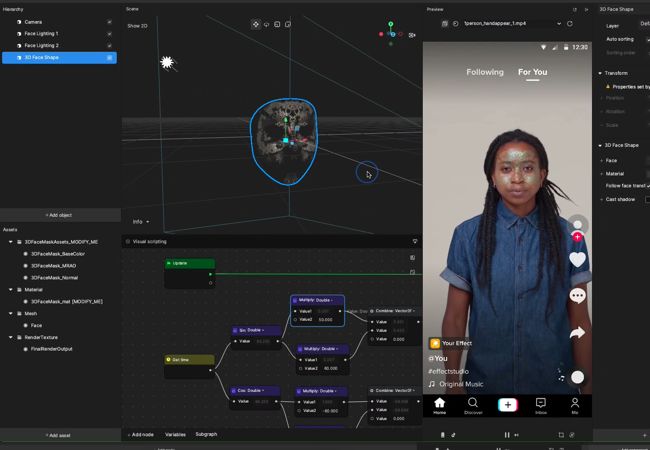Click the upper graph view icon on right
This screenshot has height=450, width=650.
point(412,258)
